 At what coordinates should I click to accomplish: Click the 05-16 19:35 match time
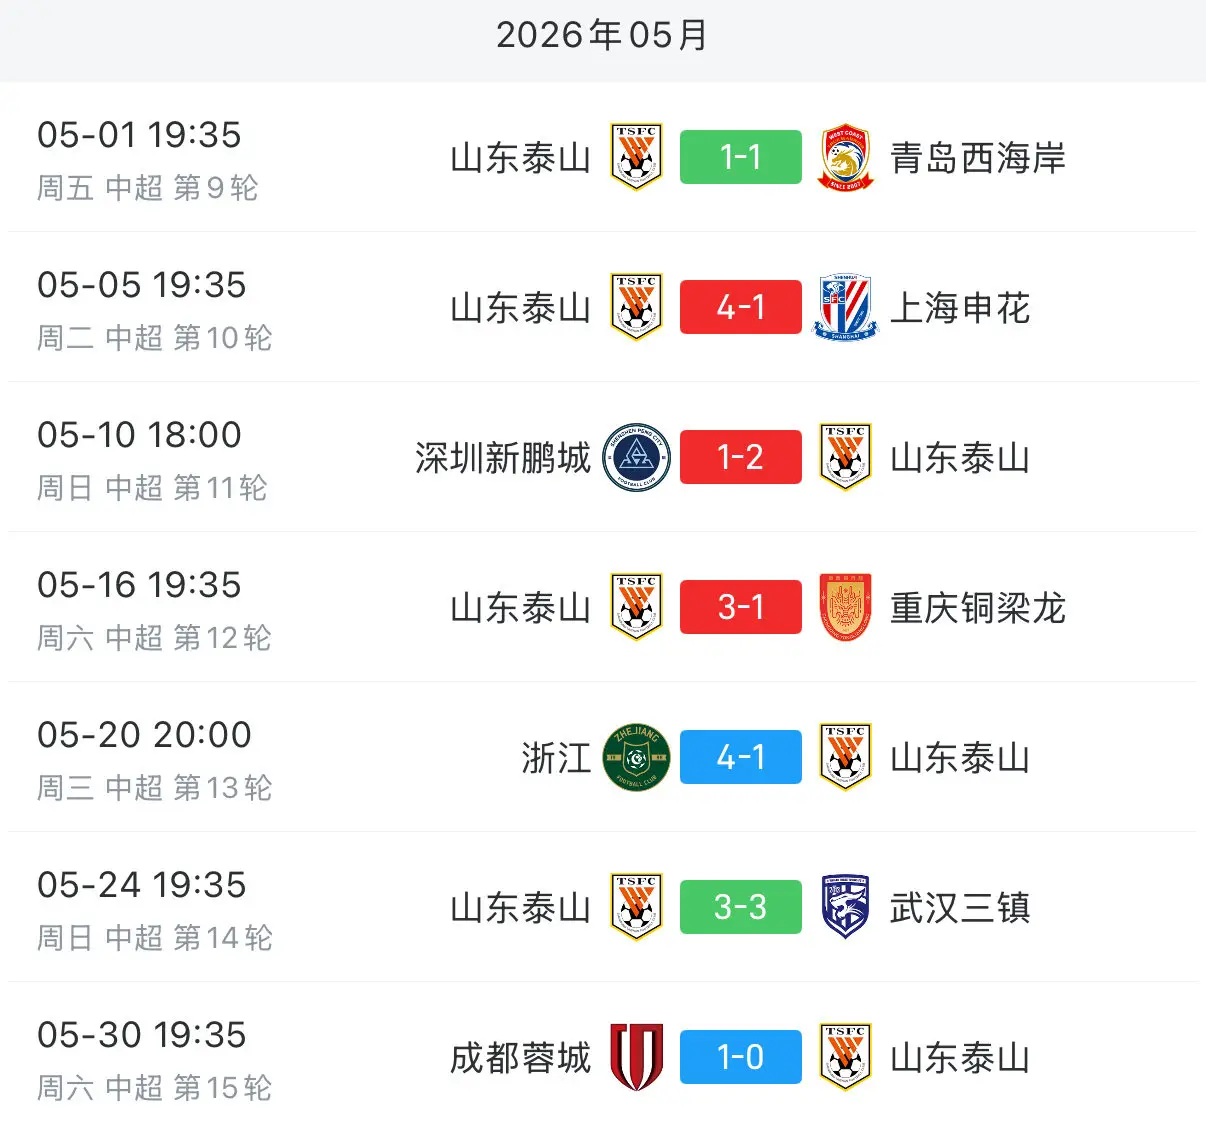[140, 585]
